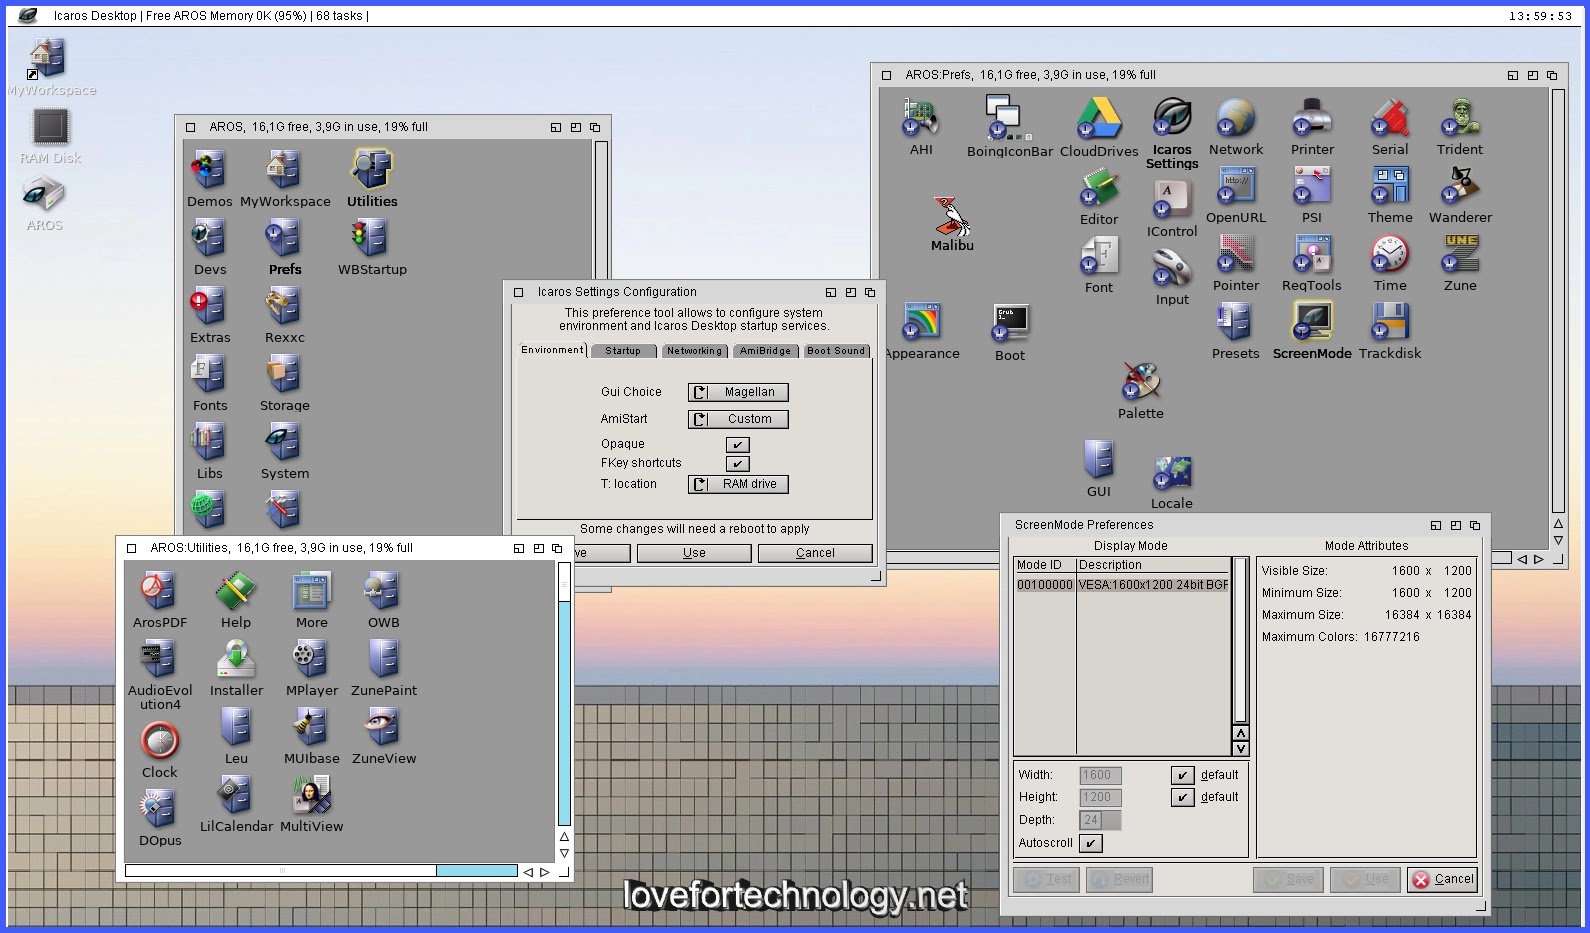Open RAM Disk desktop icon
The height and width of the screenshot is (933, 1590).
[x=50, y=128]
